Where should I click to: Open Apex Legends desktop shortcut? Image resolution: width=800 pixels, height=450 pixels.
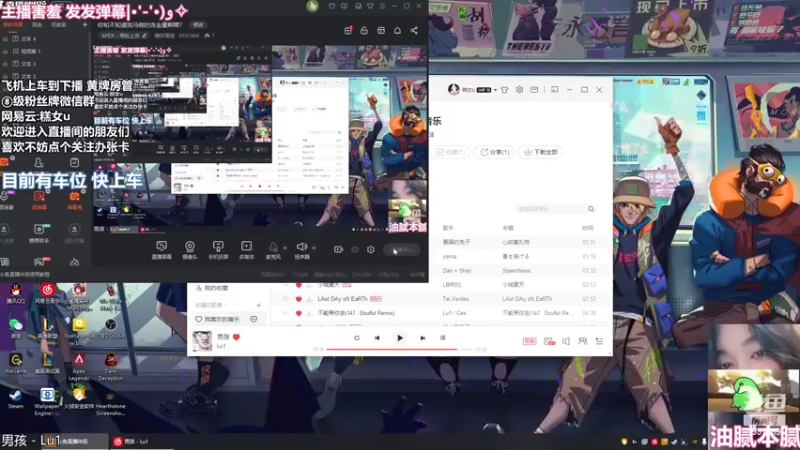coord(79,367)
